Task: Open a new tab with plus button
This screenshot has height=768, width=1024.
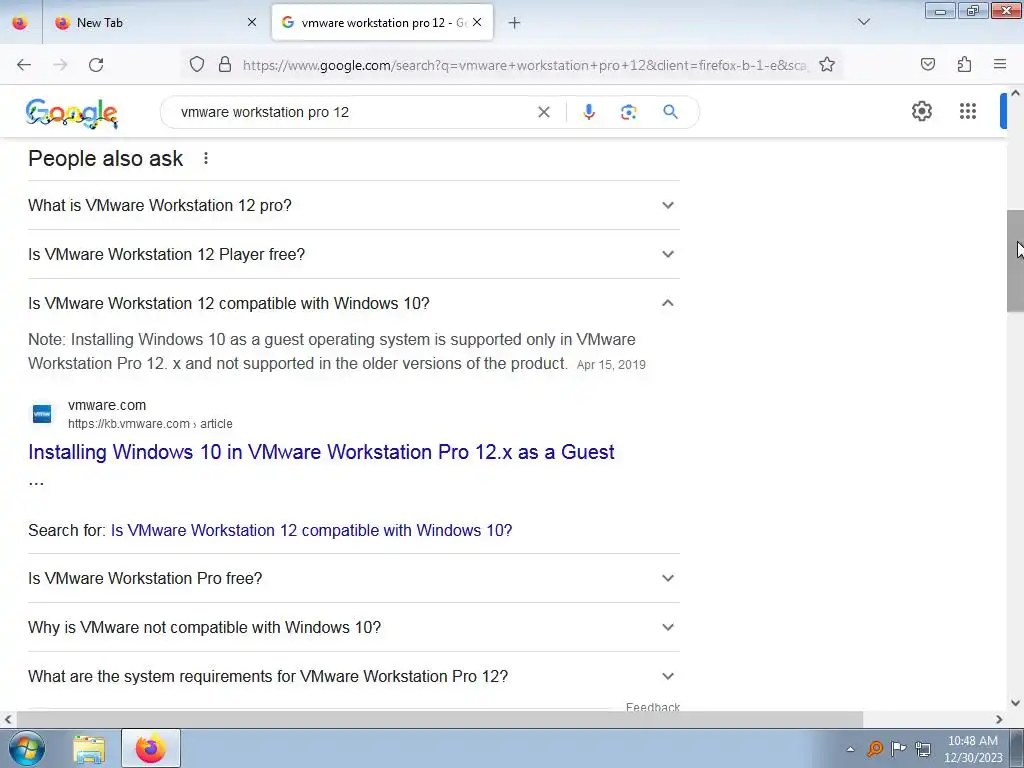Action: (515, 23)
